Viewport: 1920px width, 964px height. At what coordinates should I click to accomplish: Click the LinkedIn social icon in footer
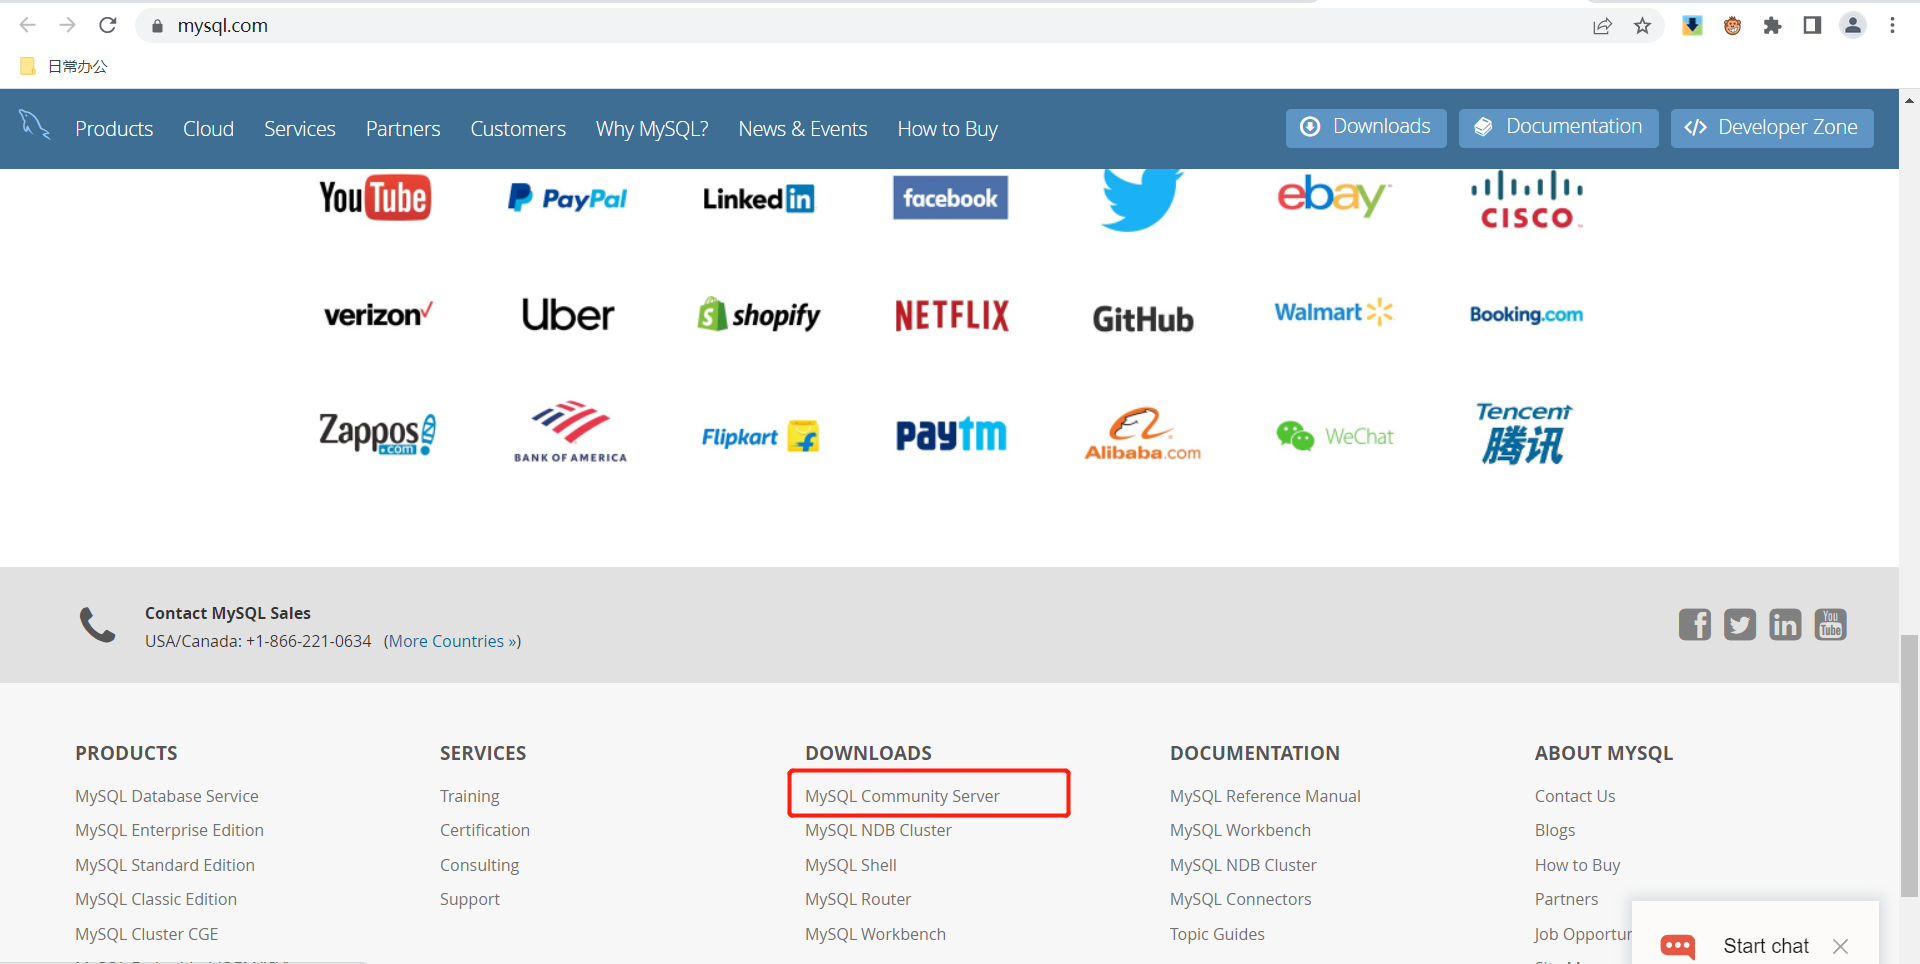click(1785, 625)
